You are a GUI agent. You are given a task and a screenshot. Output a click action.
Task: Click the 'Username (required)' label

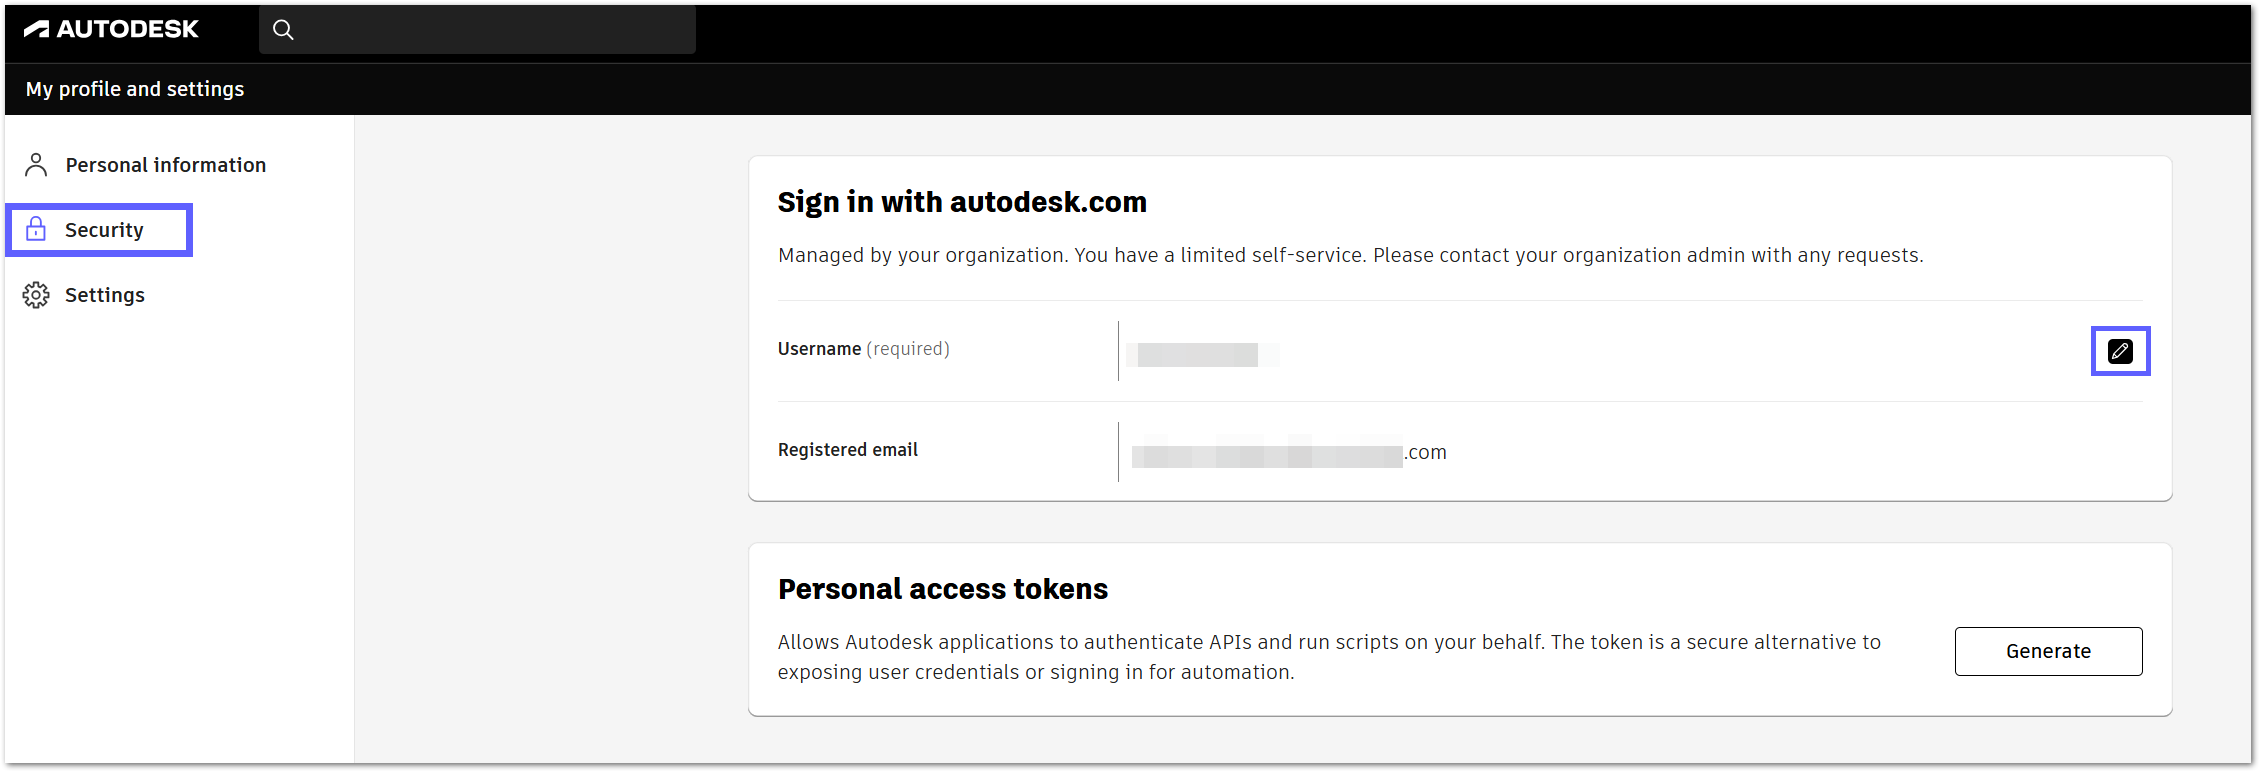click(863, 349)
